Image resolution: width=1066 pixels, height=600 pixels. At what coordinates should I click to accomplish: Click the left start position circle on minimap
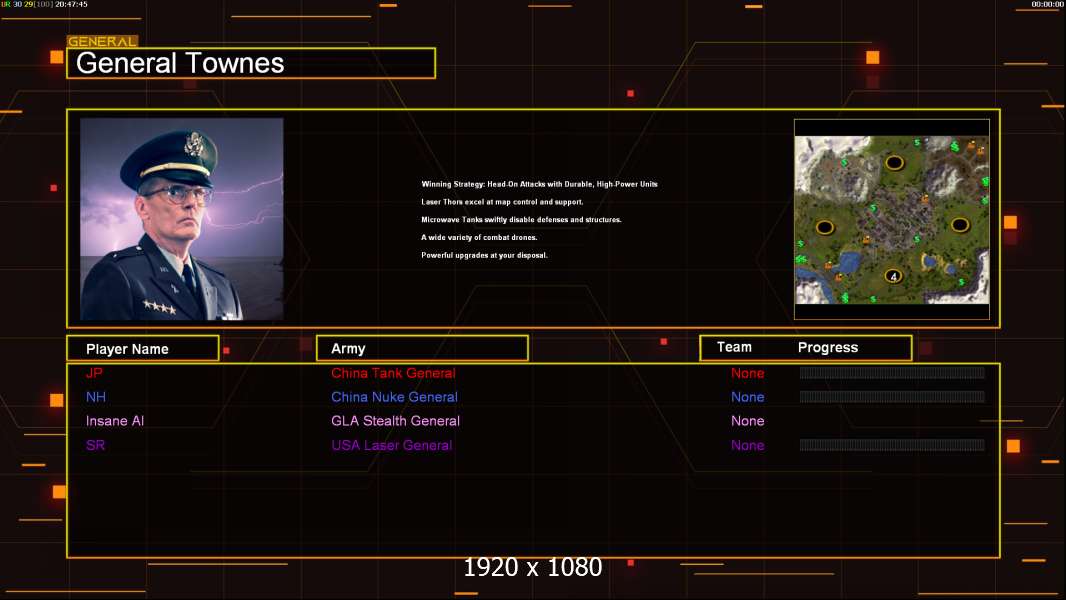click(825, 227)
